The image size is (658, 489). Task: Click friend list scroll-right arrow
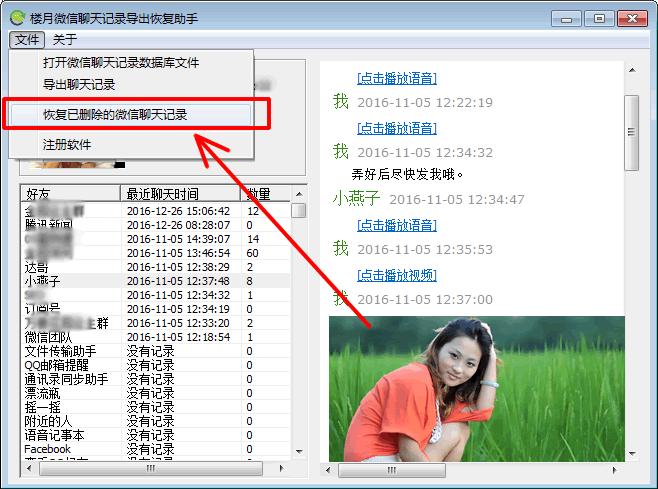coord(281,468)
